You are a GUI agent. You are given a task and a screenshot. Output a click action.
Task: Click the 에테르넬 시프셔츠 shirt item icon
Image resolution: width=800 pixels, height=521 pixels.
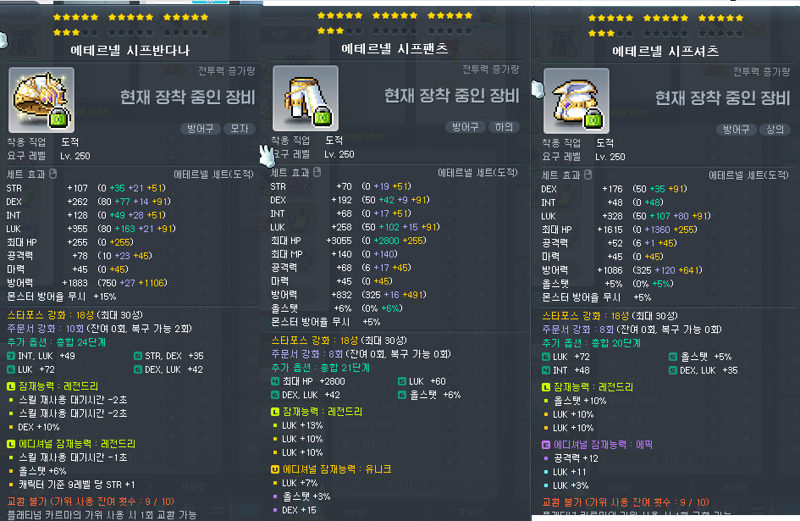point(577,101)
